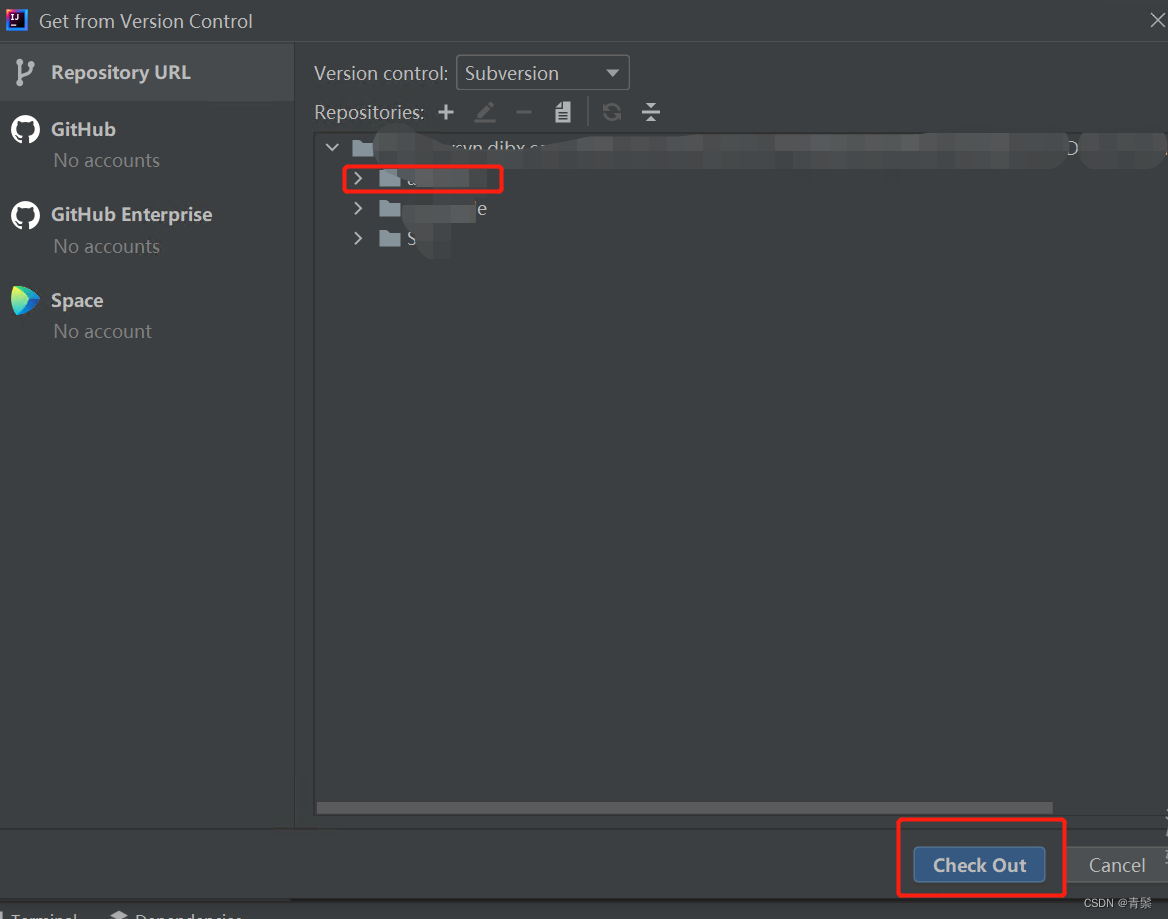Add a new repository with plus icon
The image size is (1168, 919).
[x=445, y=112]
